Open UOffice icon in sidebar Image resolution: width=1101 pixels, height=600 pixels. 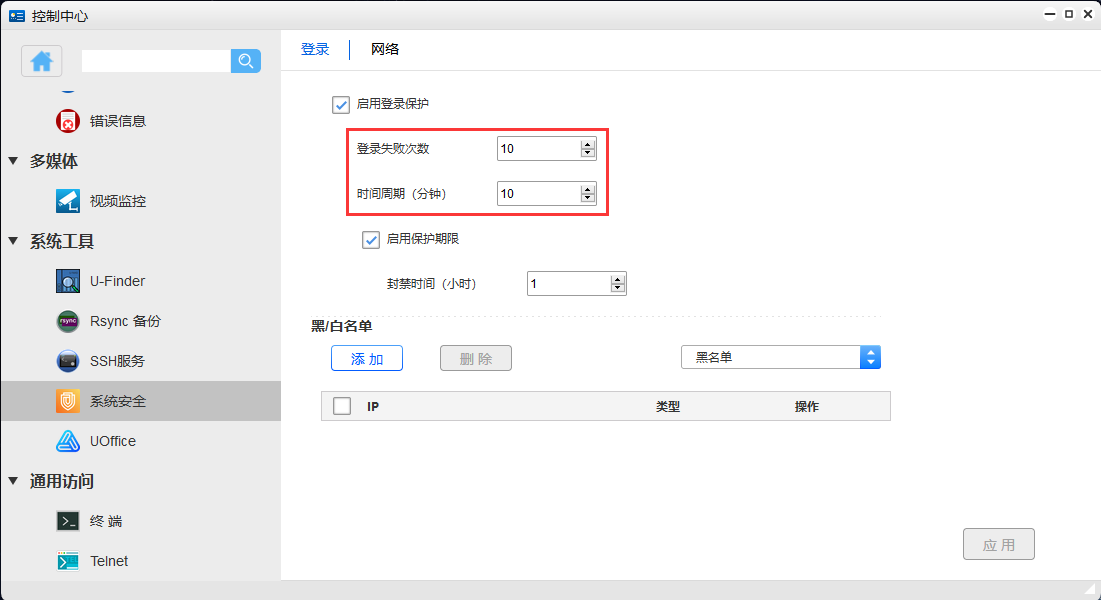(x=68, y=441)
